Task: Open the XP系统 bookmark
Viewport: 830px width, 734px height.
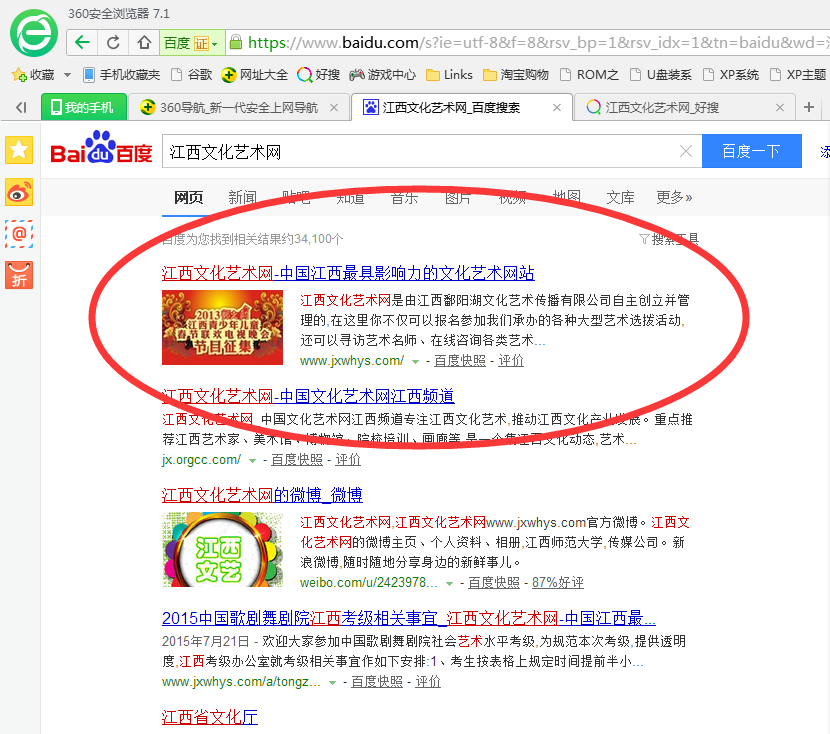Action: pos(731,75)
